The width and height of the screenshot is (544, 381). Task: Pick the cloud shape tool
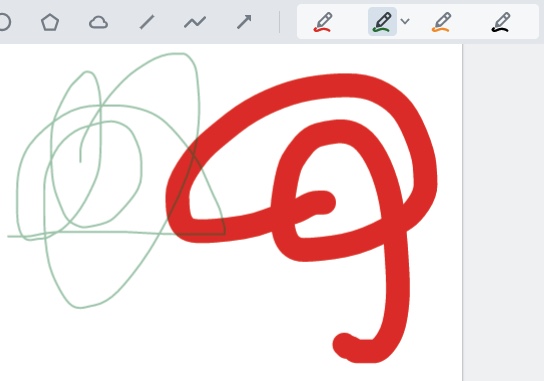99,22
